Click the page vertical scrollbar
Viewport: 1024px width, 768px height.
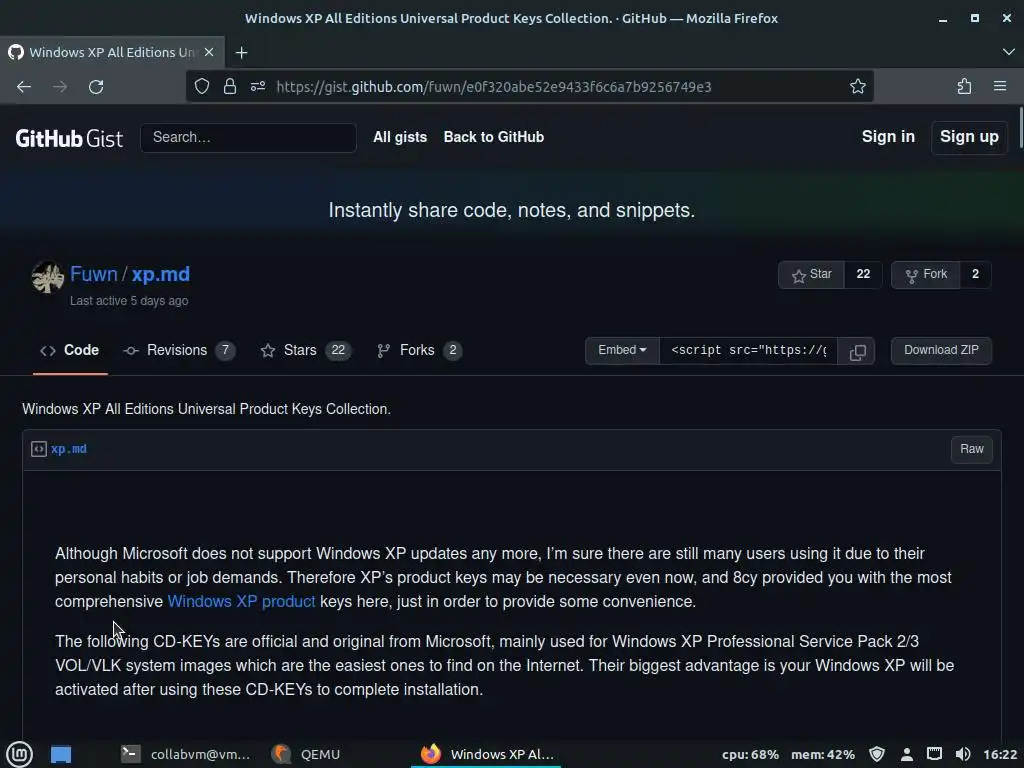point(1020,128)
